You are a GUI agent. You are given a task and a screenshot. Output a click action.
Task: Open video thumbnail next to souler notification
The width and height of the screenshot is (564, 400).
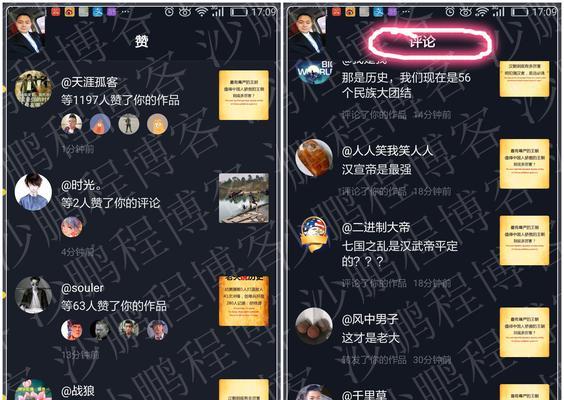[244, 301]
